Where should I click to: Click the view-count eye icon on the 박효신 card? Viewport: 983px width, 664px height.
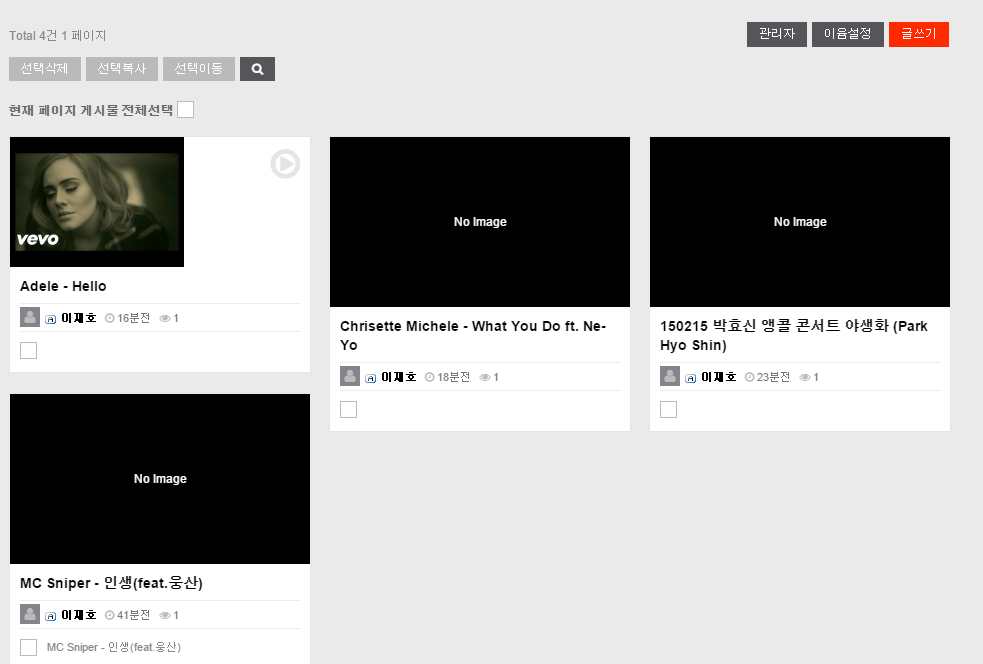click(805, 377)
